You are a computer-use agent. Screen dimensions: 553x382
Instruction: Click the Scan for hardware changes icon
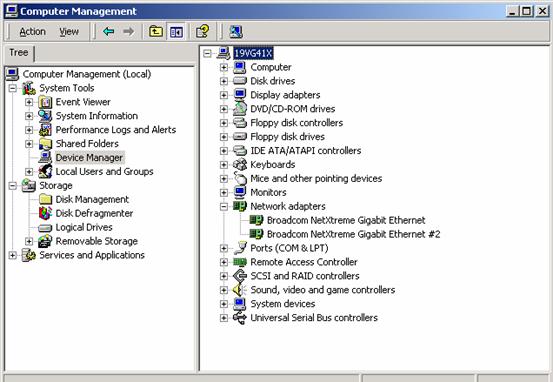pos(236,31)
